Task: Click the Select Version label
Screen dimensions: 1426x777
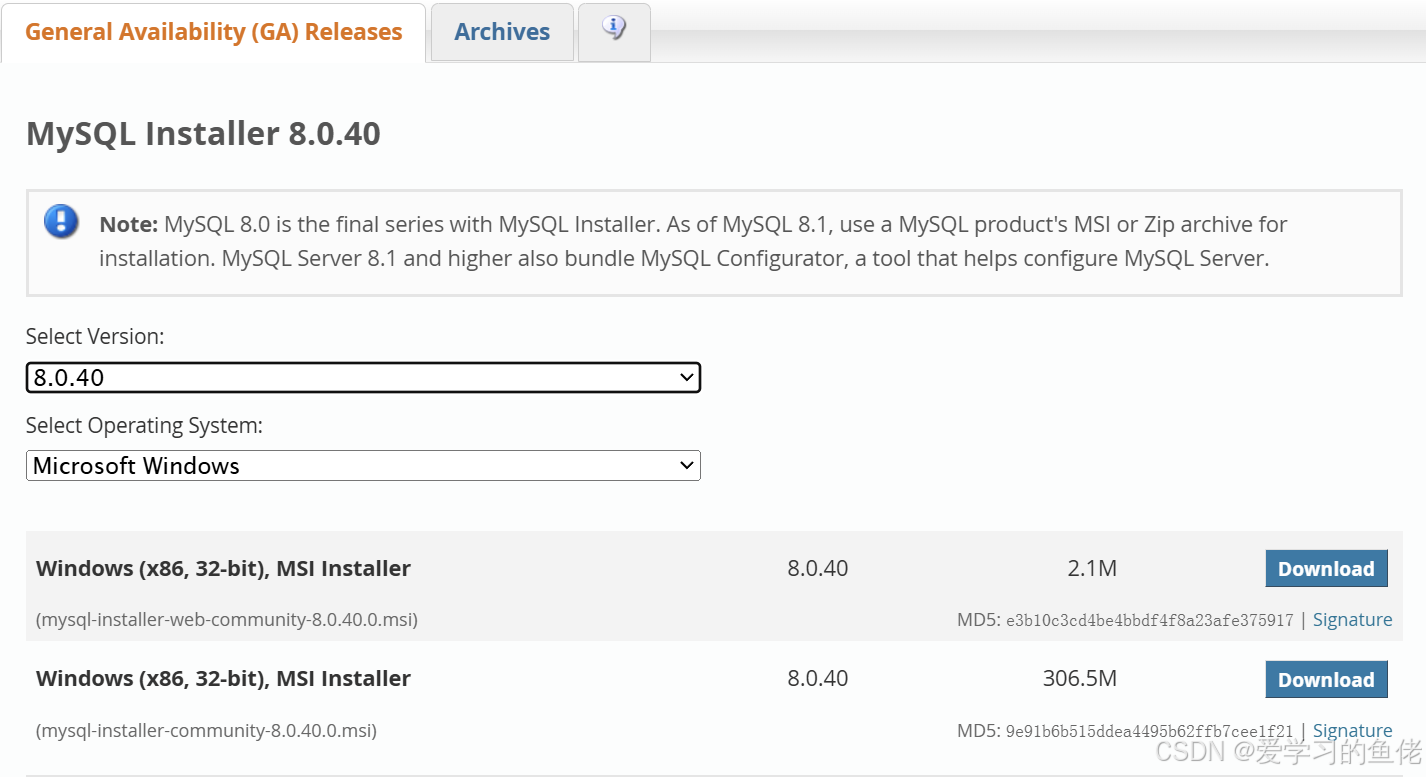Action: click(x=95, y=337)
